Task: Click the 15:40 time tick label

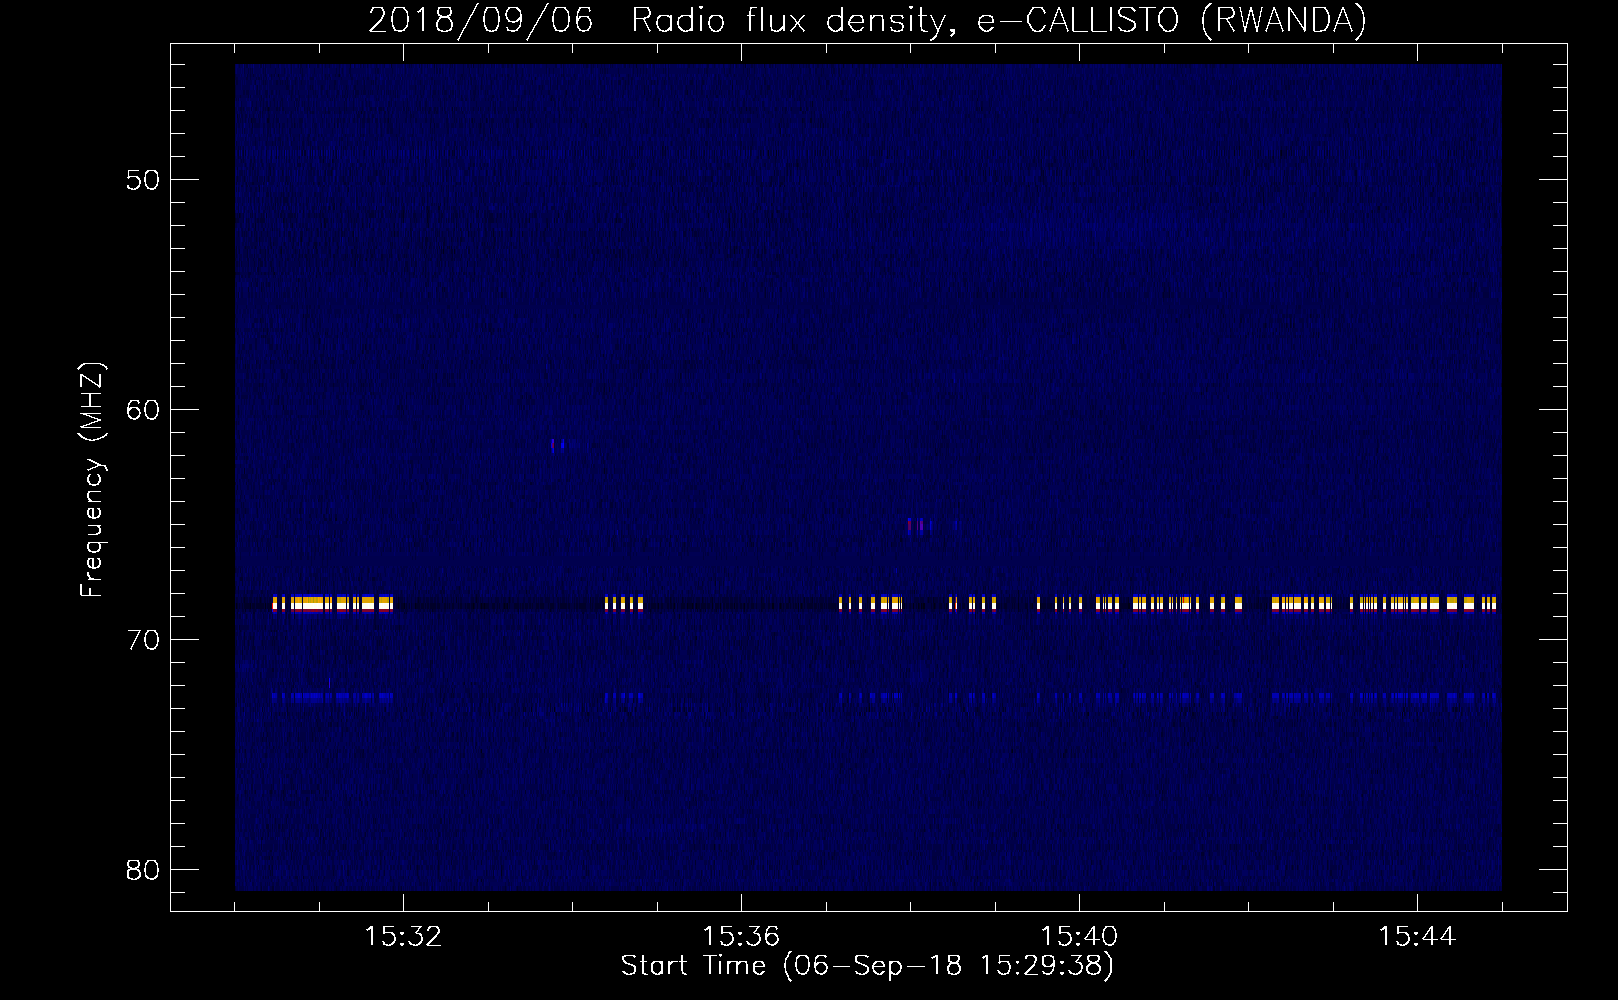Action: (1079, 937)
